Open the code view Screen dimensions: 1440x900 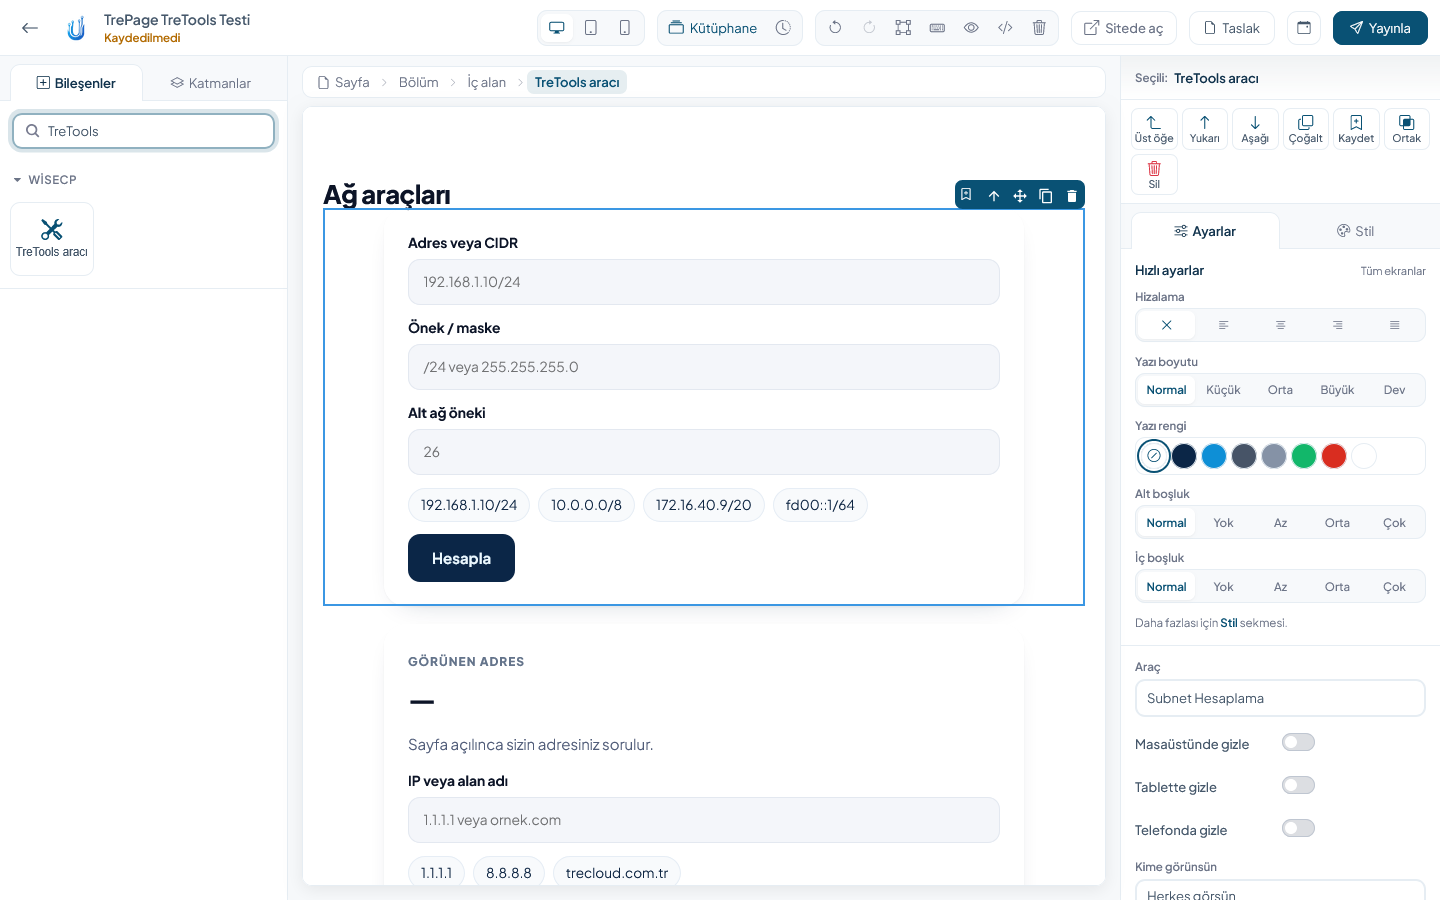point(1005,28)
